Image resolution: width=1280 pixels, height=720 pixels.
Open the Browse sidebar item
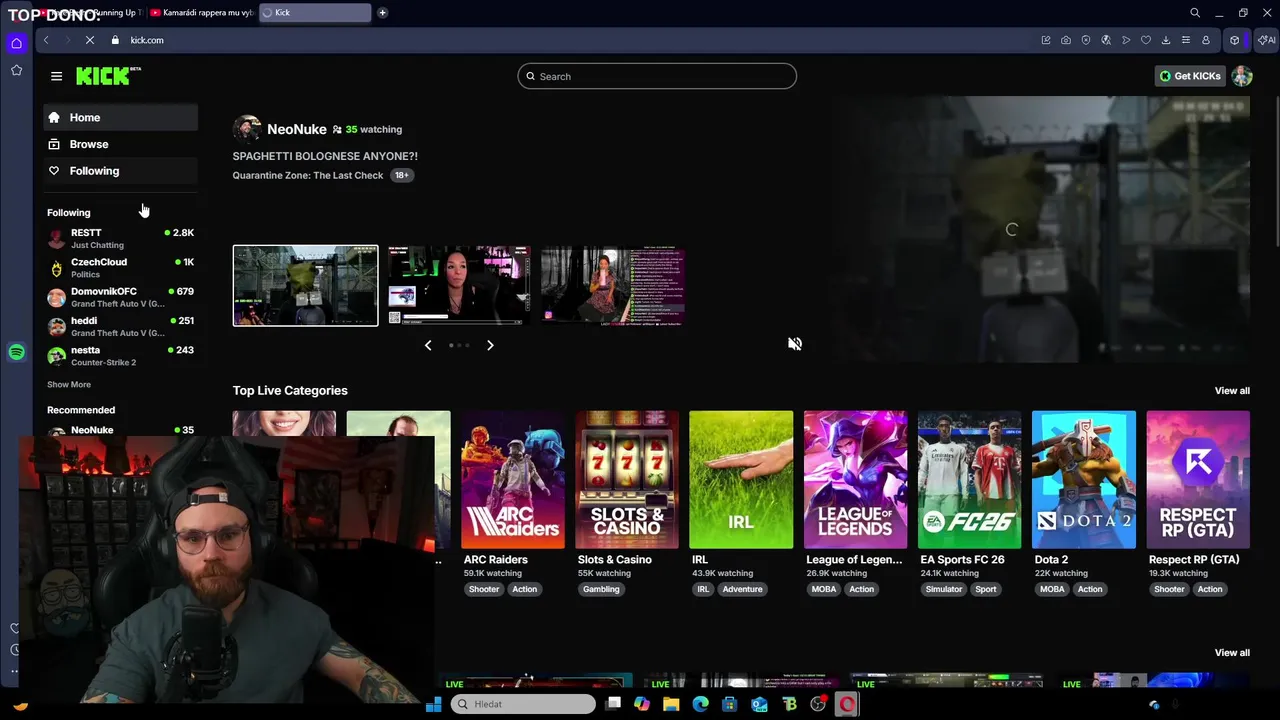pos(121,144)
